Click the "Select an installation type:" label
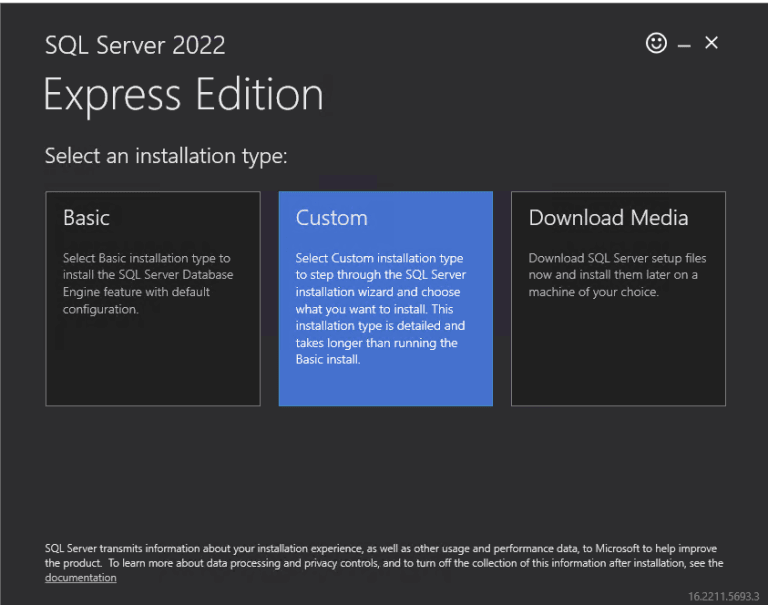The height and width of the screenshot is (605, 768). point(166,157)
